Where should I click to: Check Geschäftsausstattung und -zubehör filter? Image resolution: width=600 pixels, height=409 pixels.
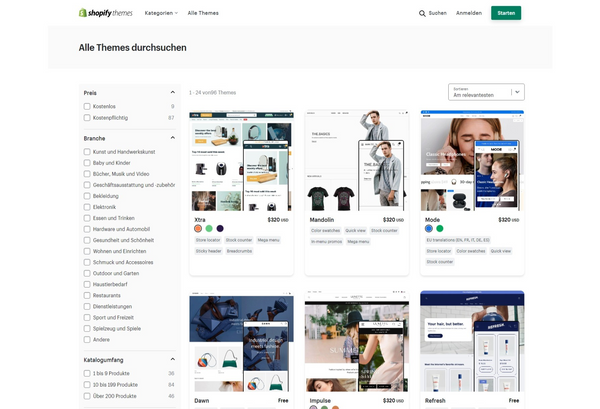[87, 185]
